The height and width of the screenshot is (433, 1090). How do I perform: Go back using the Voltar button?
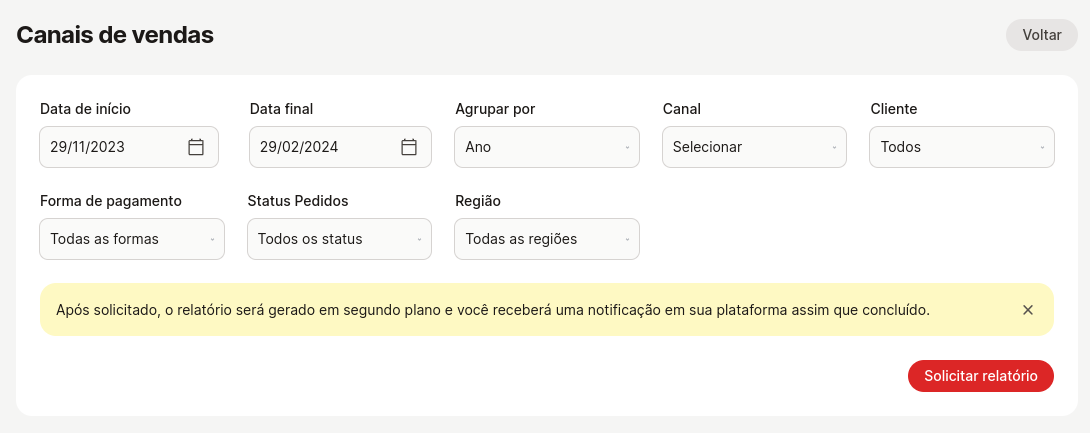1041,35
